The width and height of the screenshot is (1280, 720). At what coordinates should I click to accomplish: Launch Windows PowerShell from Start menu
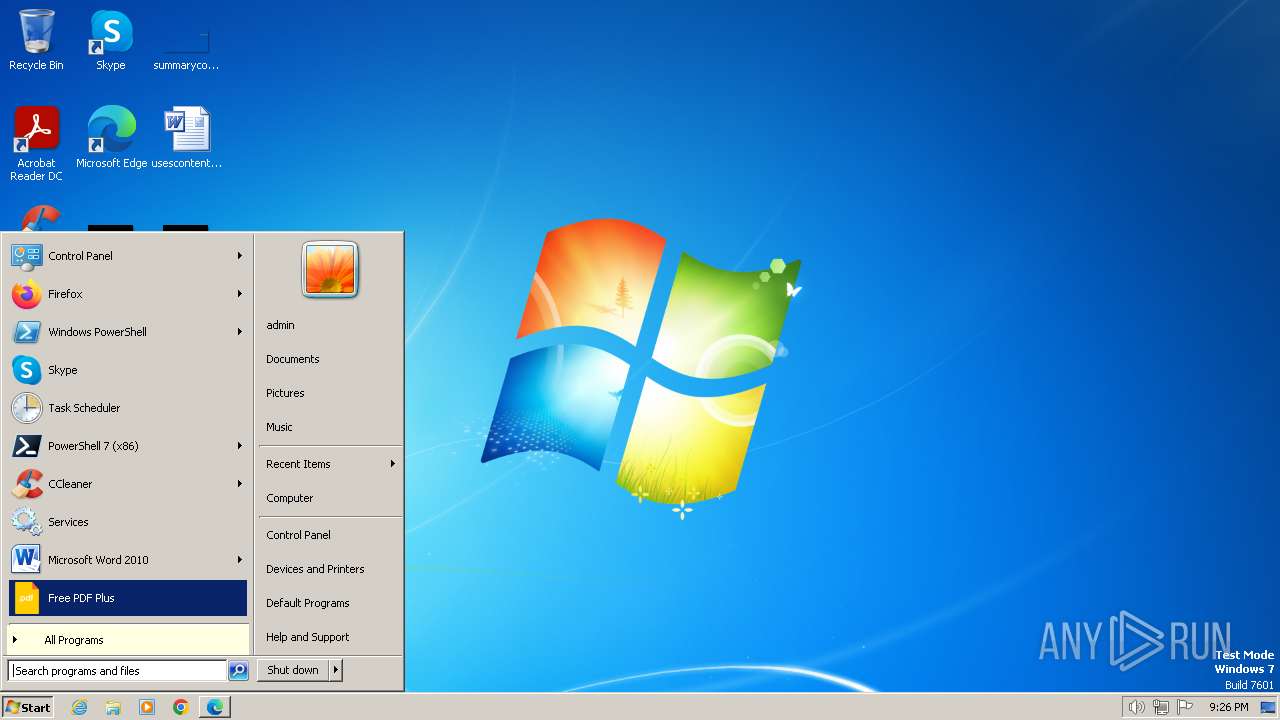(128, 332)
